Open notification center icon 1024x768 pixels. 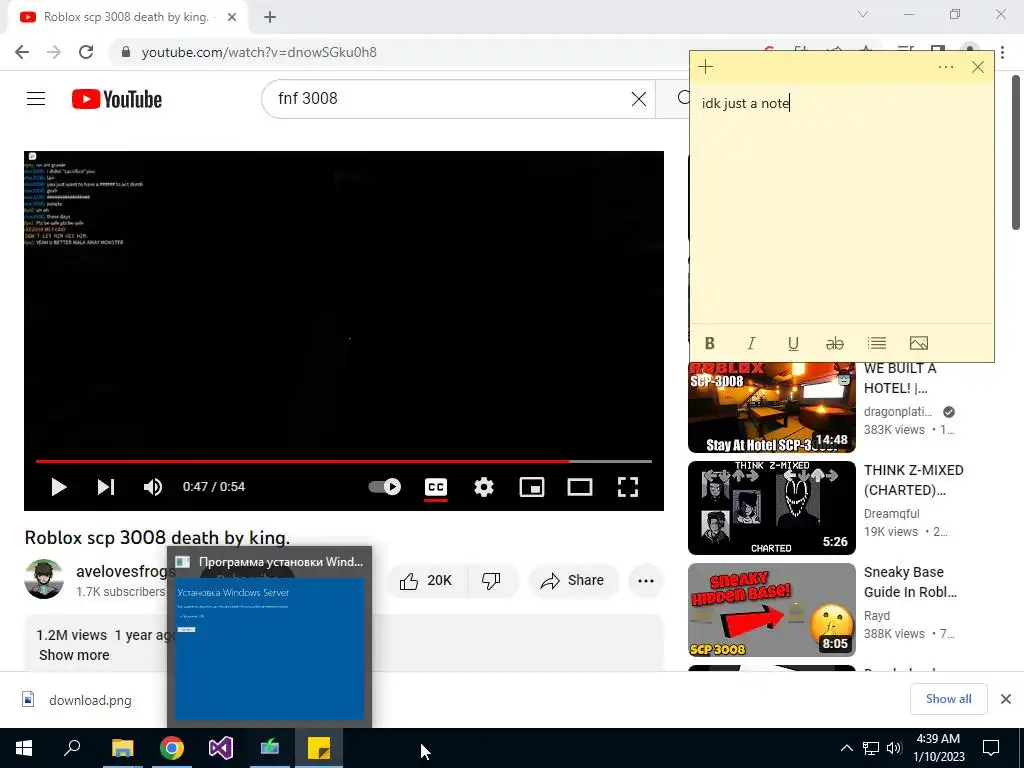coord(991,748)
